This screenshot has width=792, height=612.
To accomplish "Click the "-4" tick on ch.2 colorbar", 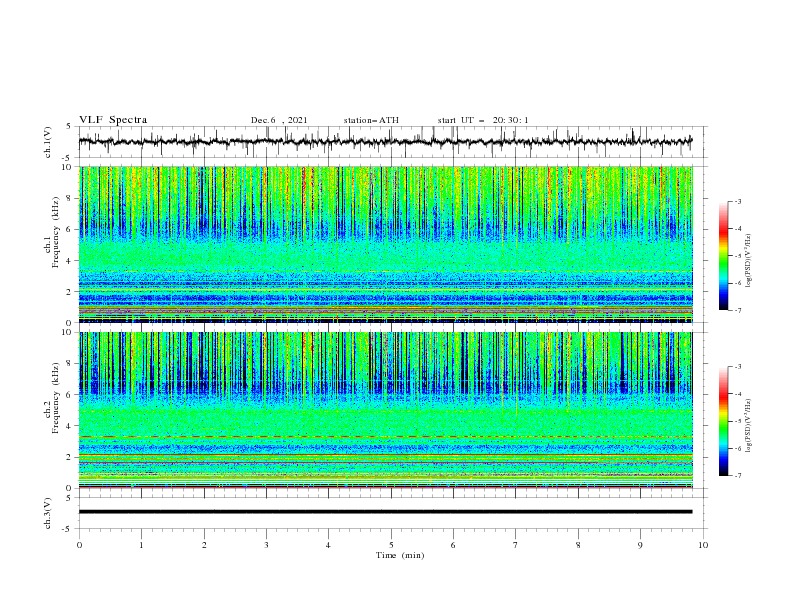I will (x=738, y=394).
